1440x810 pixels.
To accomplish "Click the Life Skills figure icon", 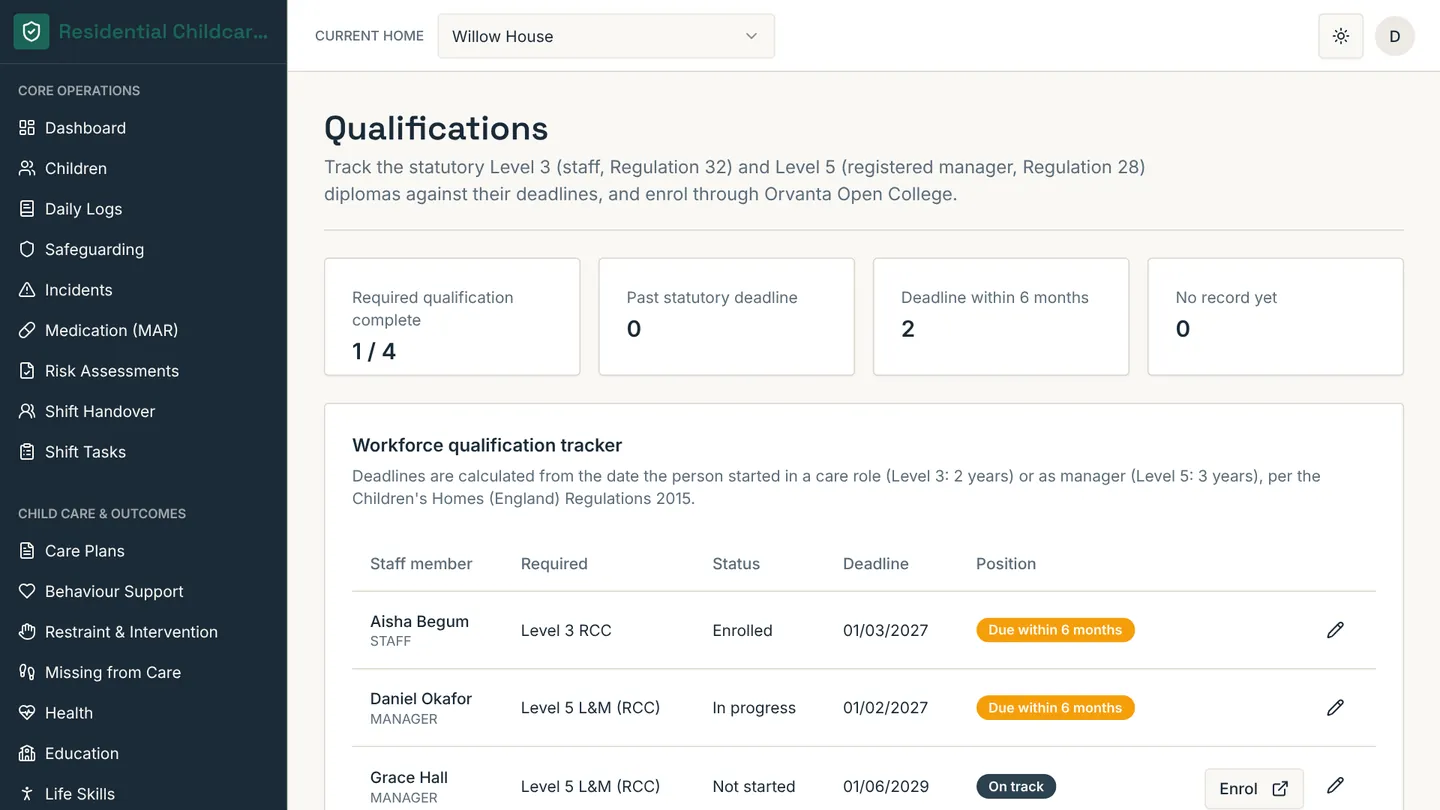I will [27, 794].
